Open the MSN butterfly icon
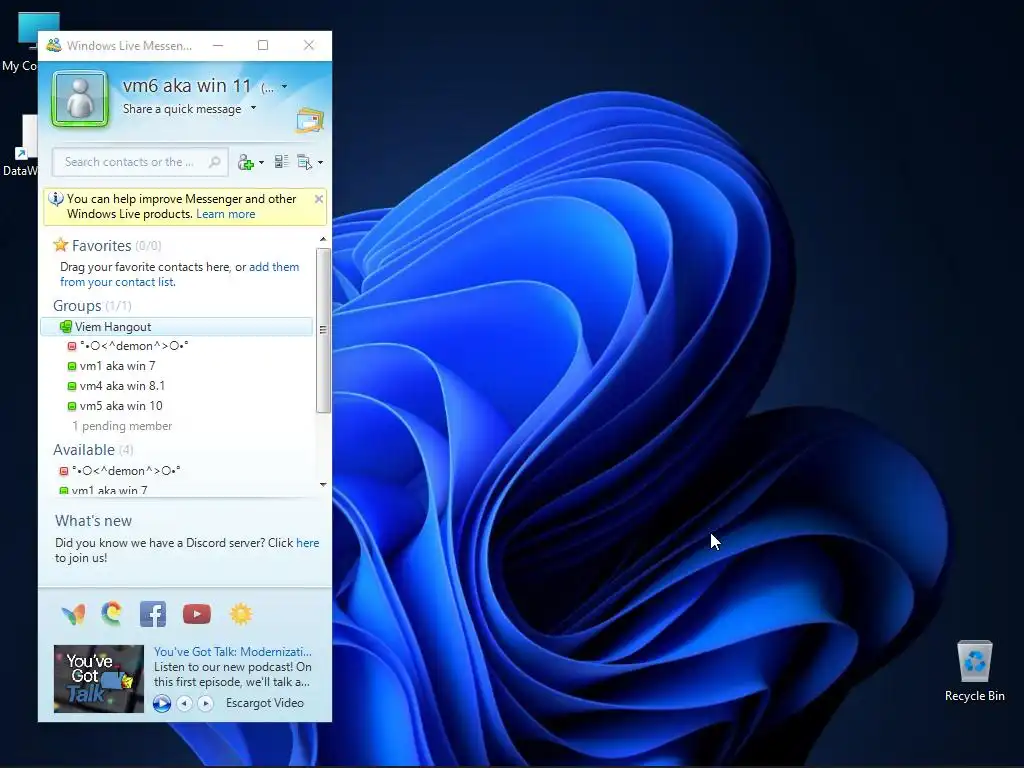This screenshot has width=1024, height=768. pos(73,614)
